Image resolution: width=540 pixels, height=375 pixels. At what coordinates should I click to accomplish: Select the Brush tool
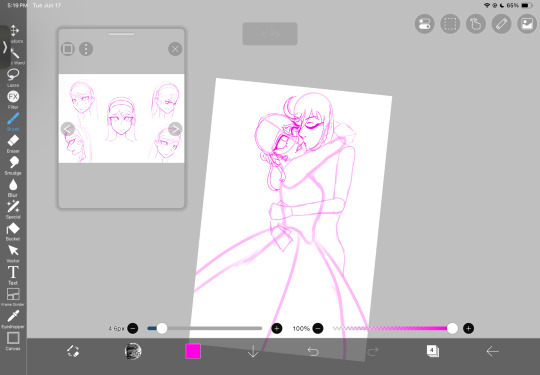pyautogui.click(x=13, y=122)
